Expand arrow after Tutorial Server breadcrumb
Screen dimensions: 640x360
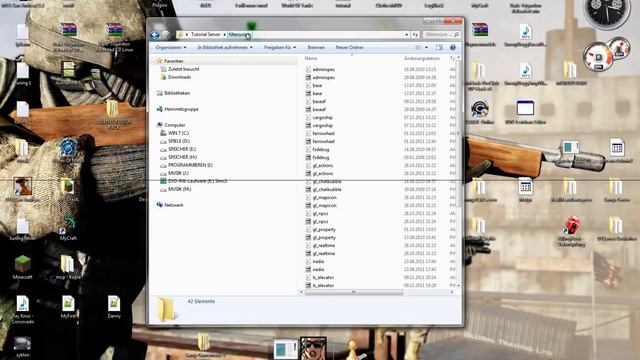coord(224,35)
